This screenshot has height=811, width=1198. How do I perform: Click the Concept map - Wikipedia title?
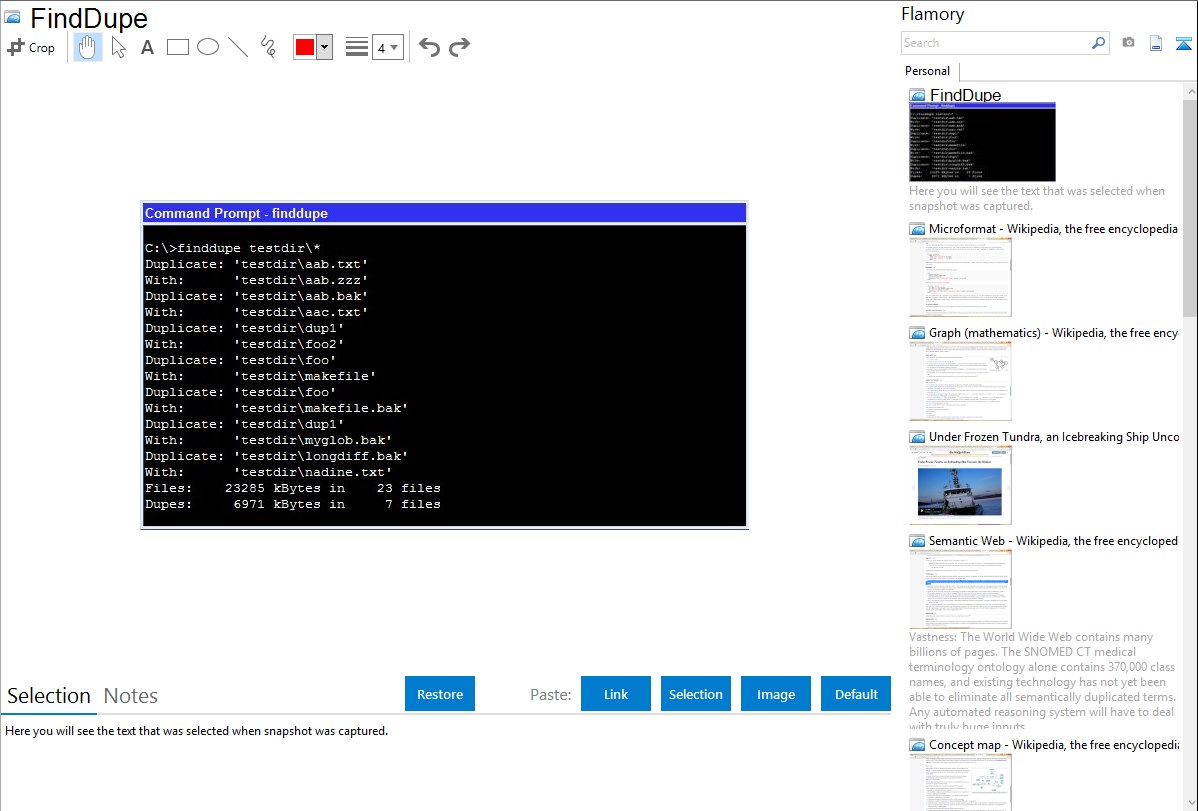point(1053,744)
